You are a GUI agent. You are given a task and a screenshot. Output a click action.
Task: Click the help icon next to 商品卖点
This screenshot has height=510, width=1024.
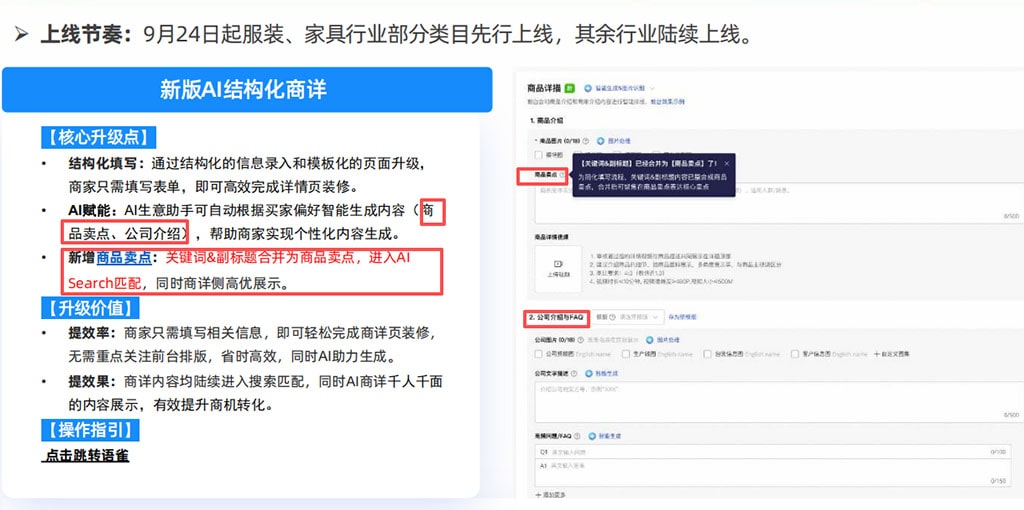(562, 176)
